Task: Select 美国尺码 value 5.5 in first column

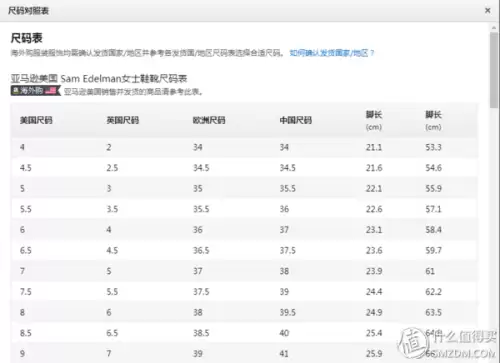Action: (26, 209)
